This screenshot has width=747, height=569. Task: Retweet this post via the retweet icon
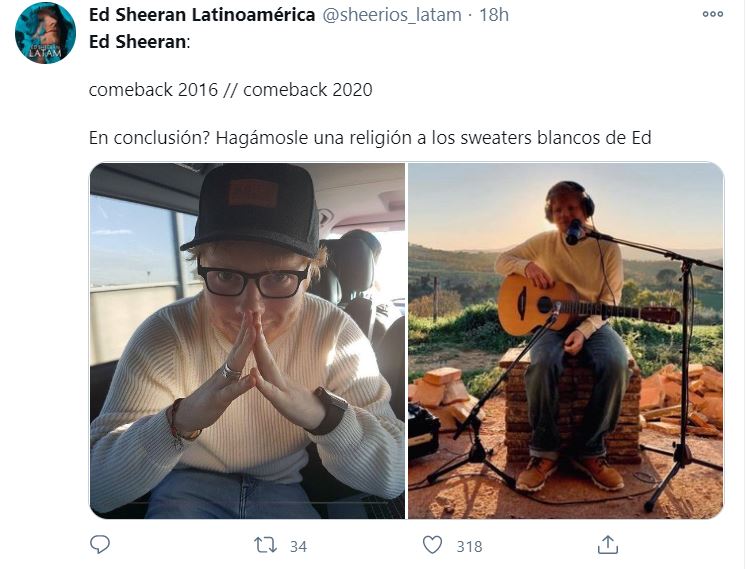click(265, 545)
